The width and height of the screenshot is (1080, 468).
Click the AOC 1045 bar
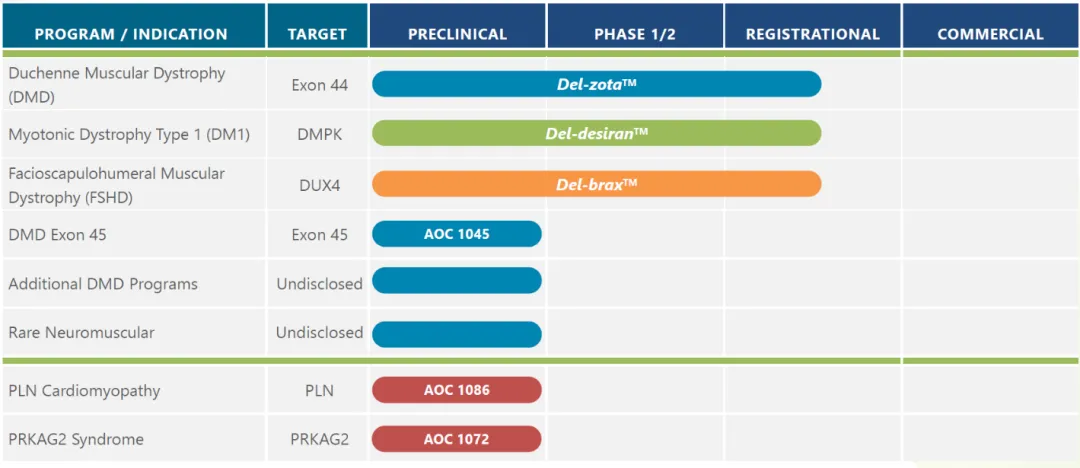pyautogui.click(x=456, y=234)
